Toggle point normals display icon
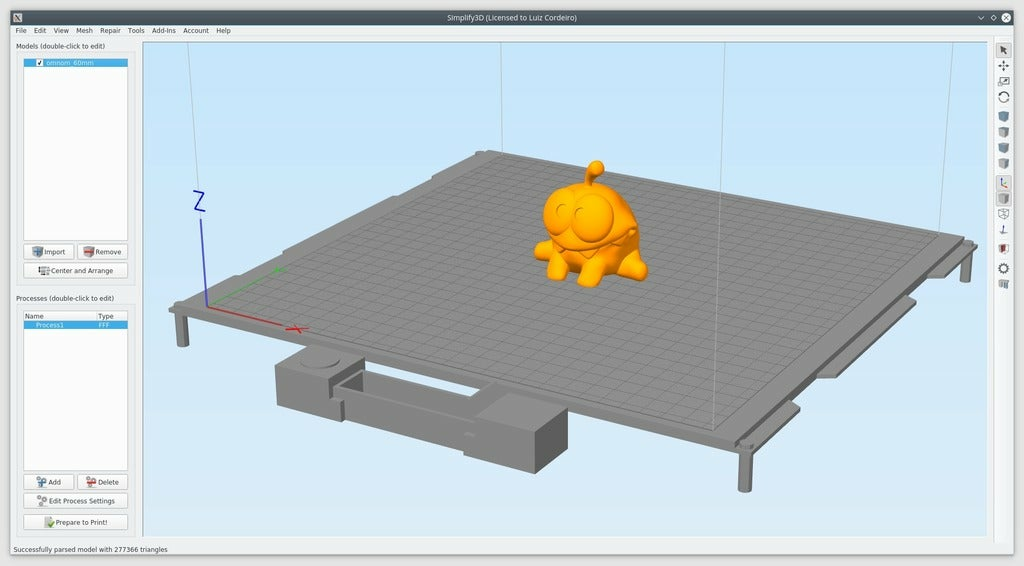 point(1004,230)
